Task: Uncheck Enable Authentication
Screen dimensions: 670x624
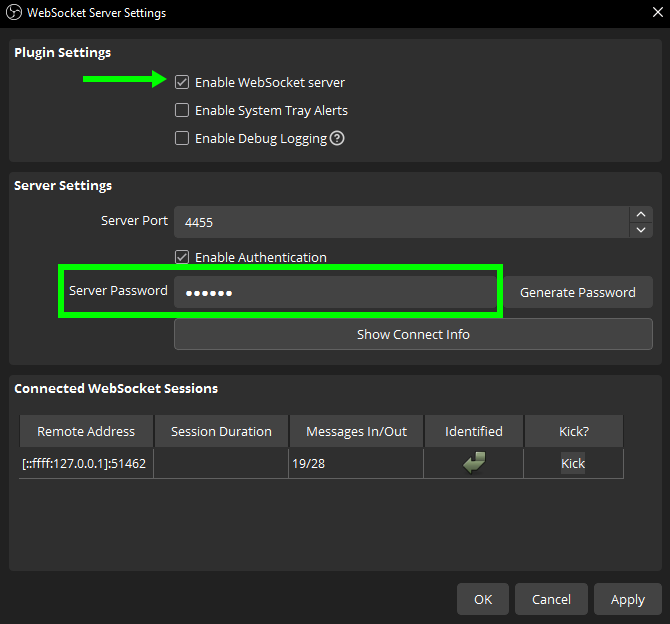Action: [x=182, y=257]
